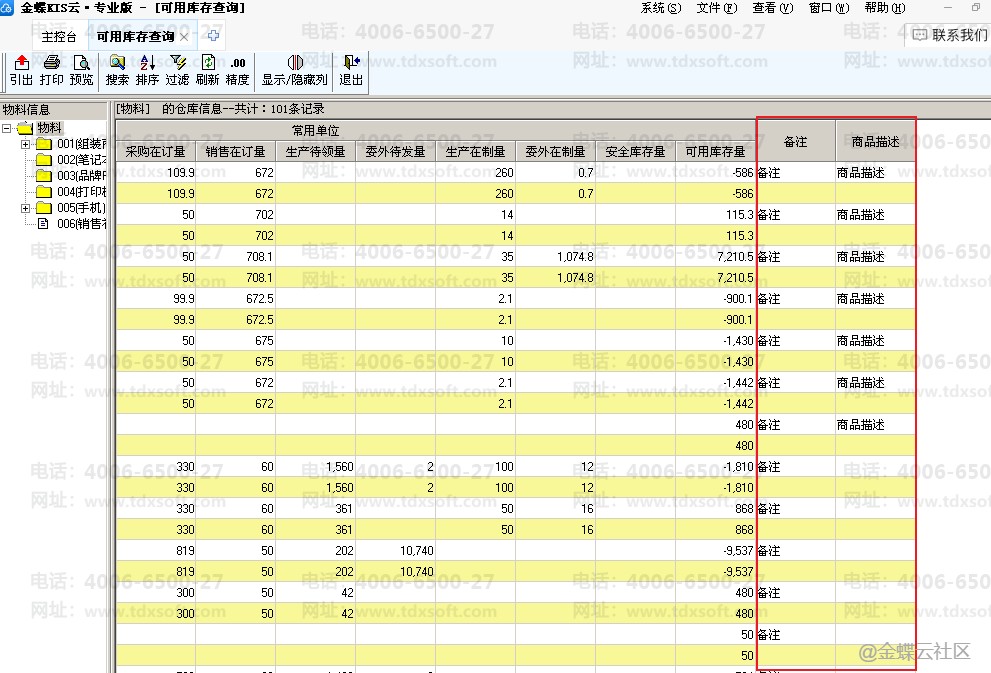The width and height of the screenshot is (991, 673).
Task: Click the 退出 exit icon
Action: tap(351, 71)
